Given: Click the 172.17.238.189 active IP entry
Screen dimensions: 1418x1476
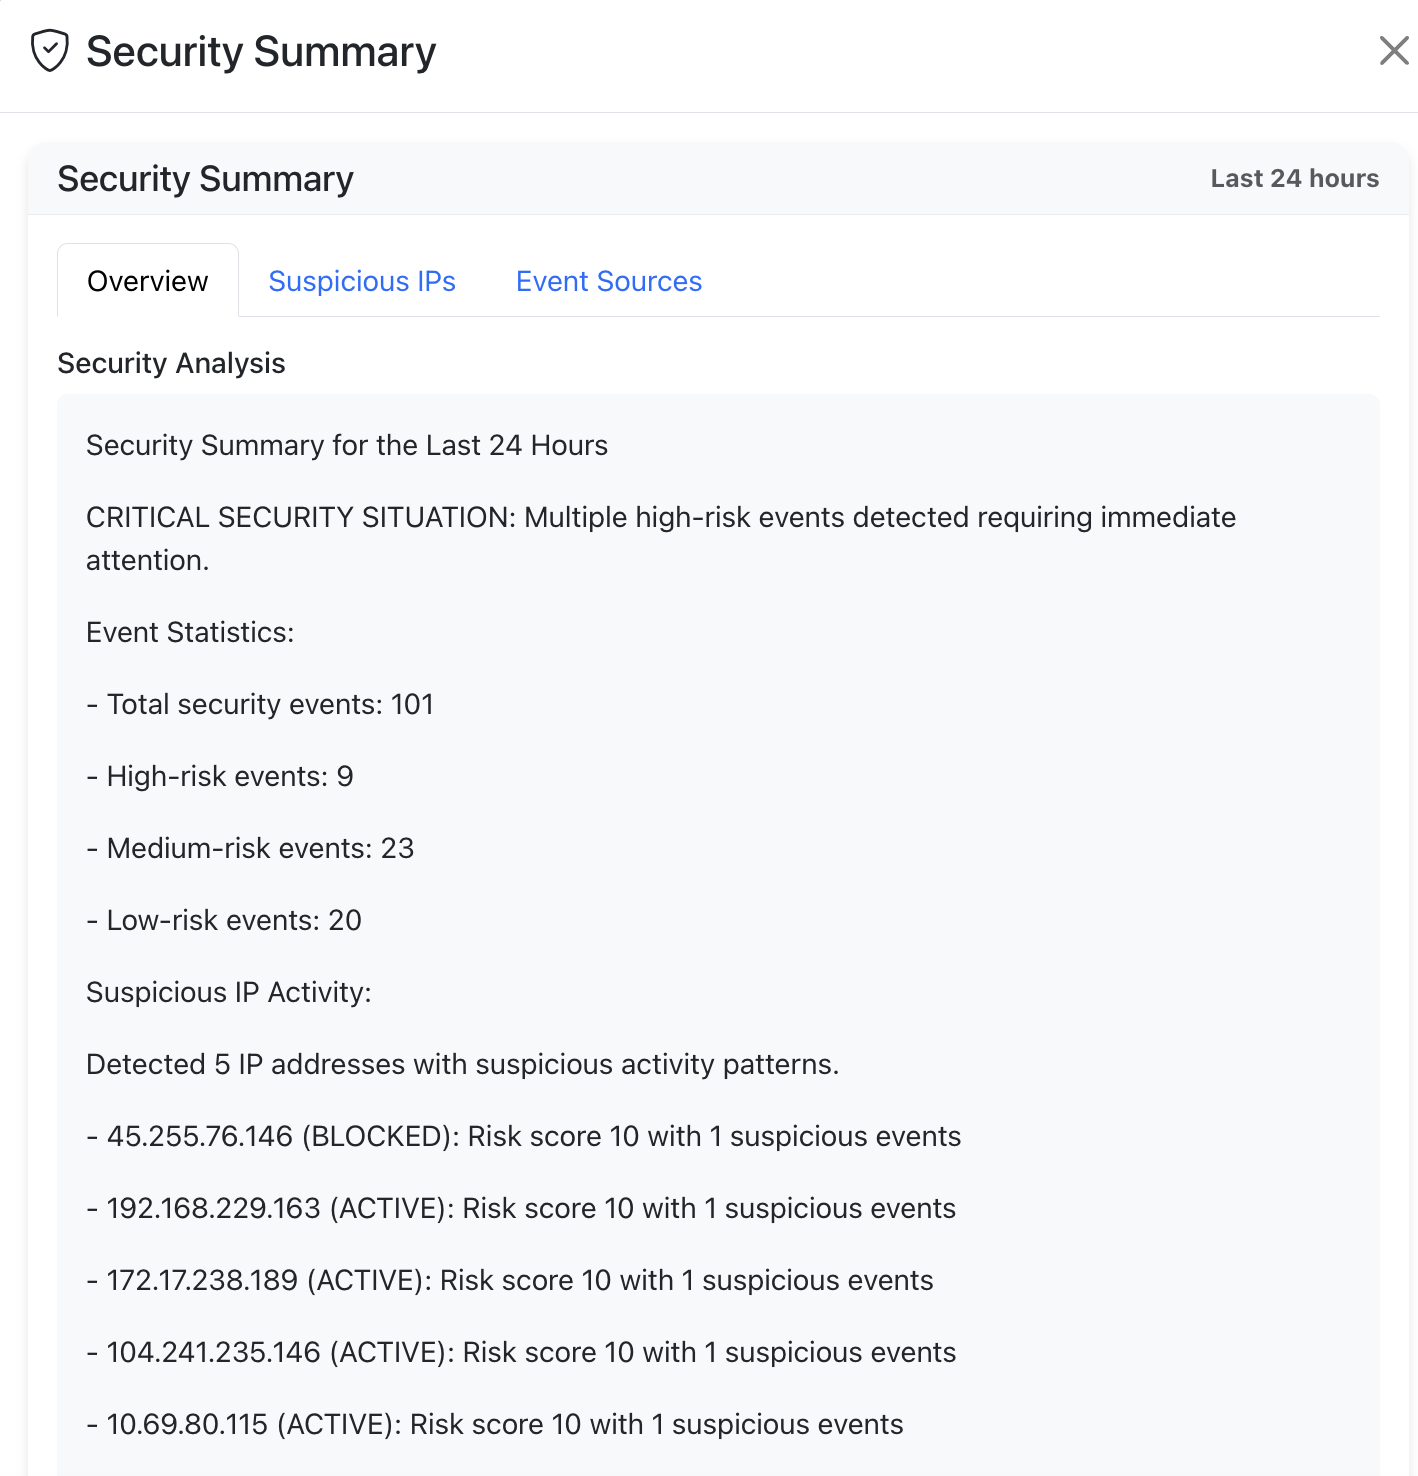Looking at the screenshot, I should (509, 1280).
